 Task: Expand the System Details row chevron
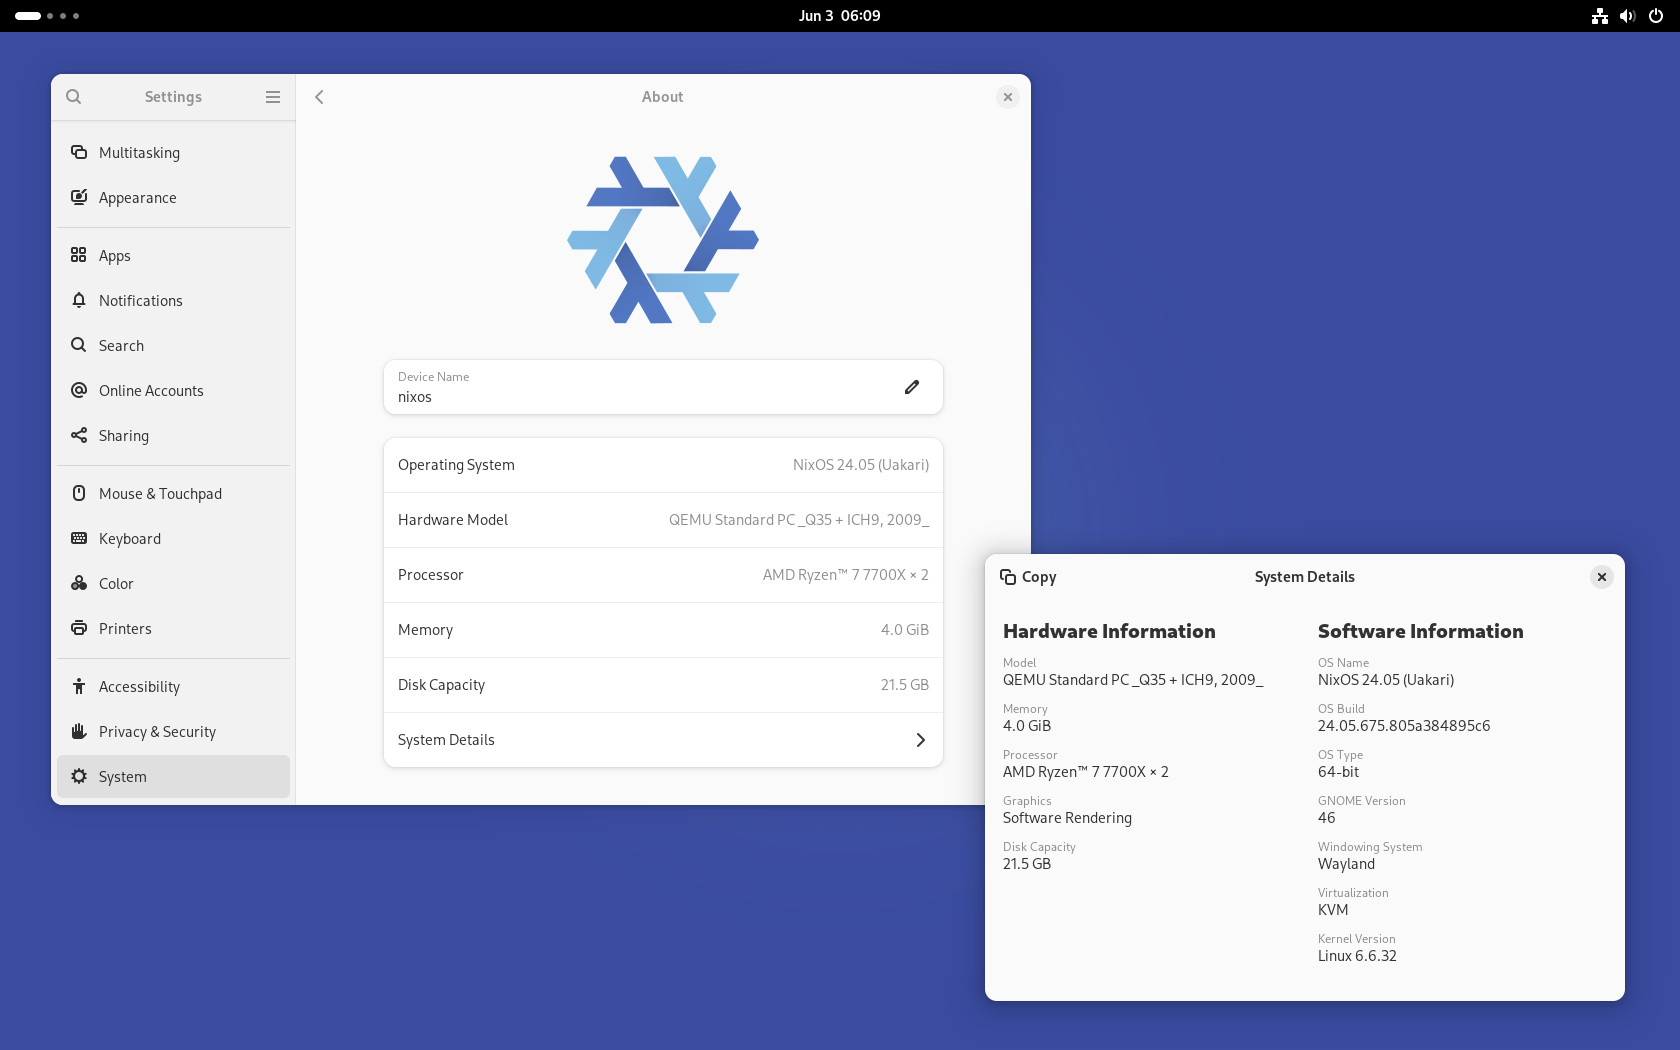[921, 740]
